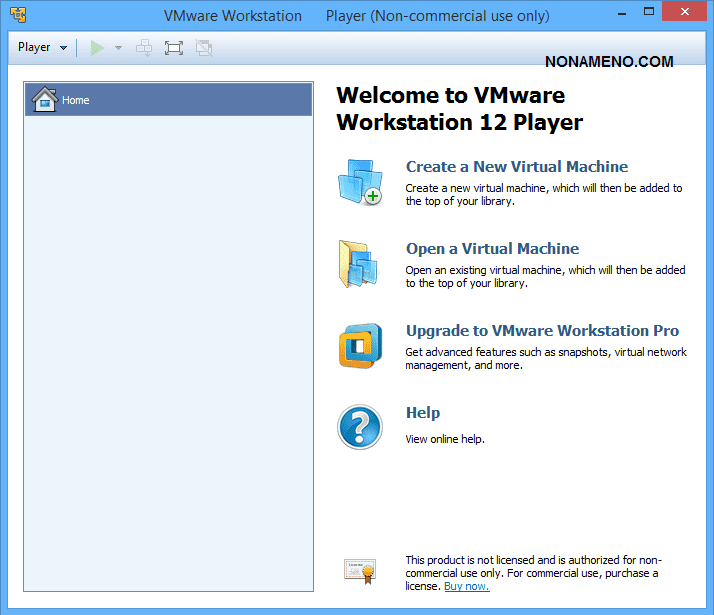714x615 pixels.
Task: Open the Help text link
Action: [x=422, y=413]
